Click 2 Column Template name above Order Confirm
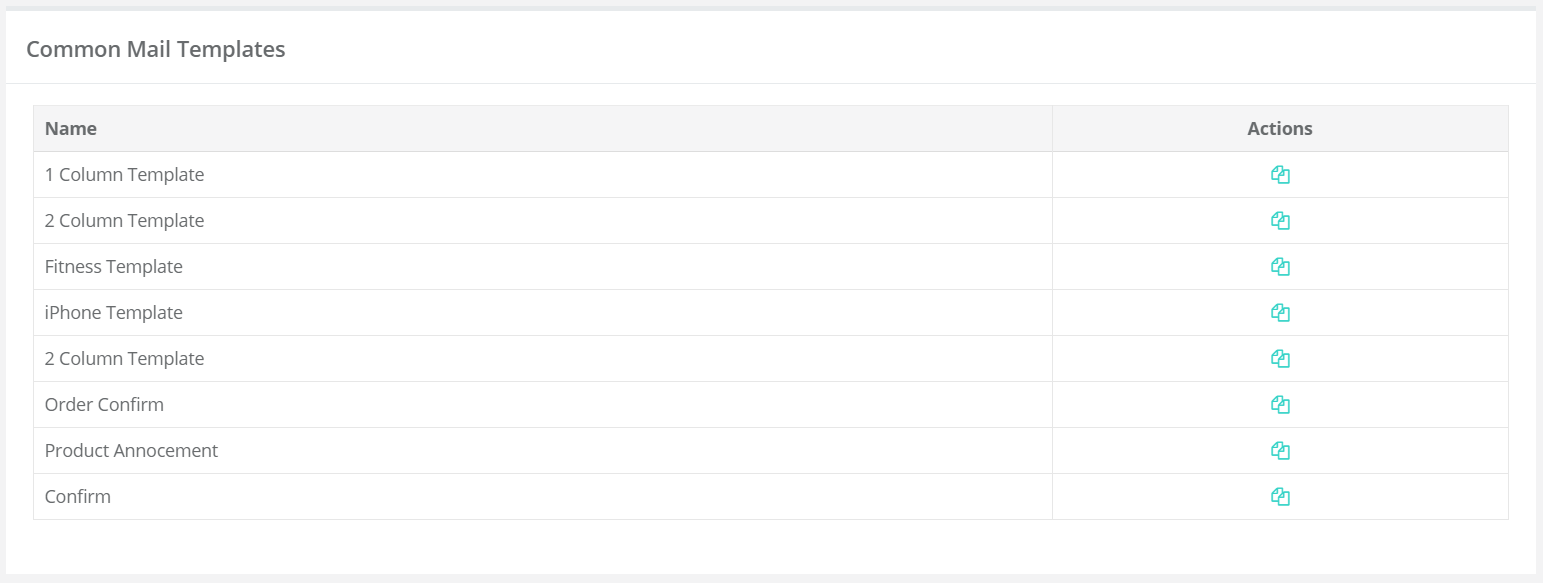Screen dimensions: 1543x583 tap(124, 359)
